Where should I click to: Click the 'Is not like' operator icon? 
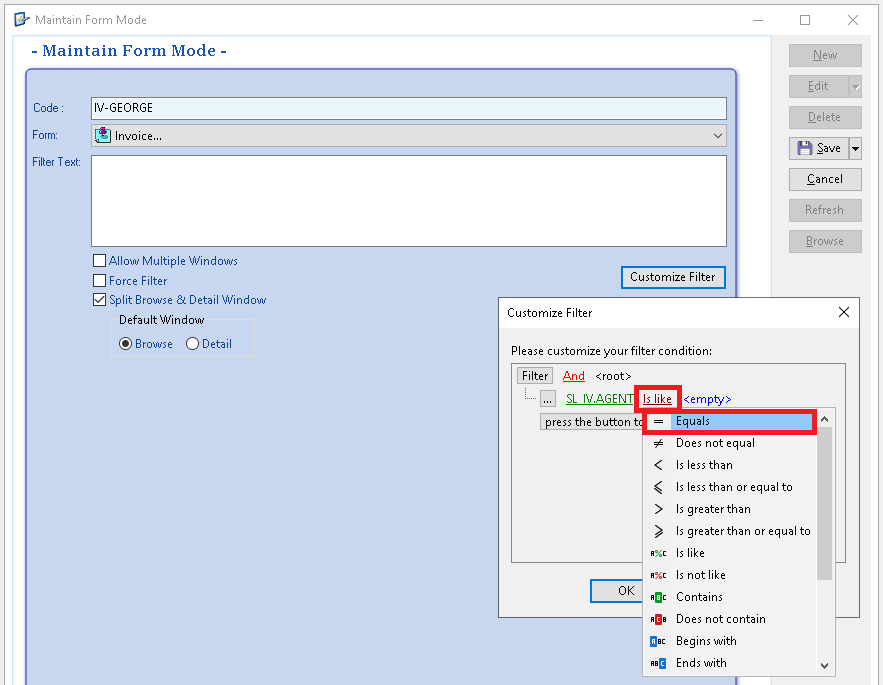coord(658,575)
